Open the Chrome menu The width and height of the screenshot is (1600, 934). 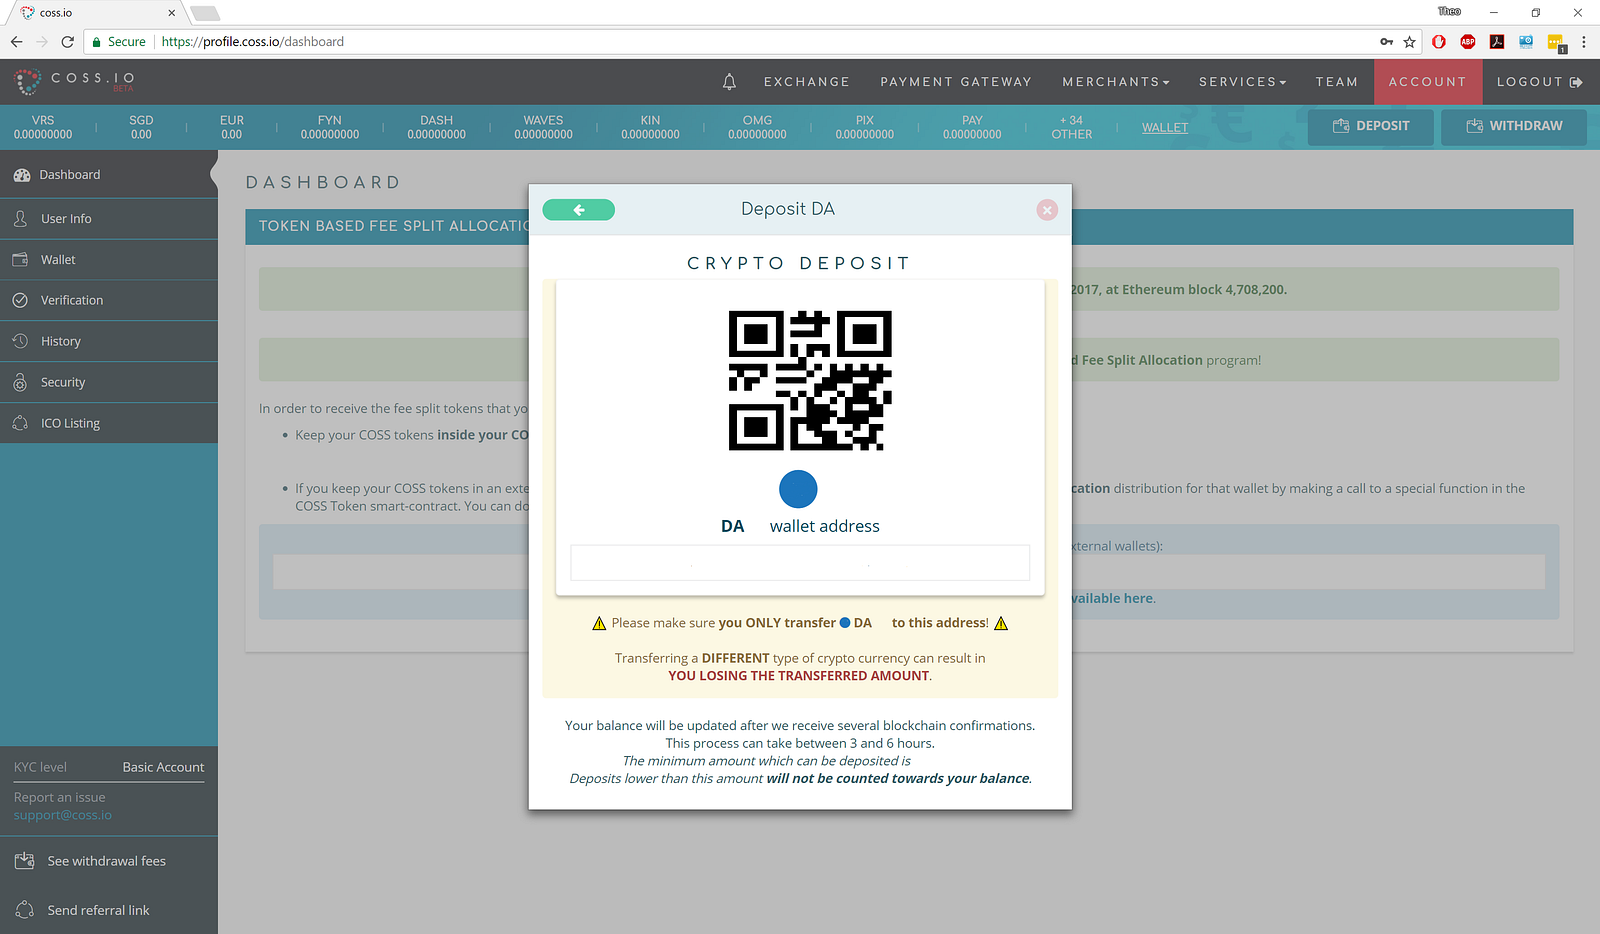(x=1584, y=42)
